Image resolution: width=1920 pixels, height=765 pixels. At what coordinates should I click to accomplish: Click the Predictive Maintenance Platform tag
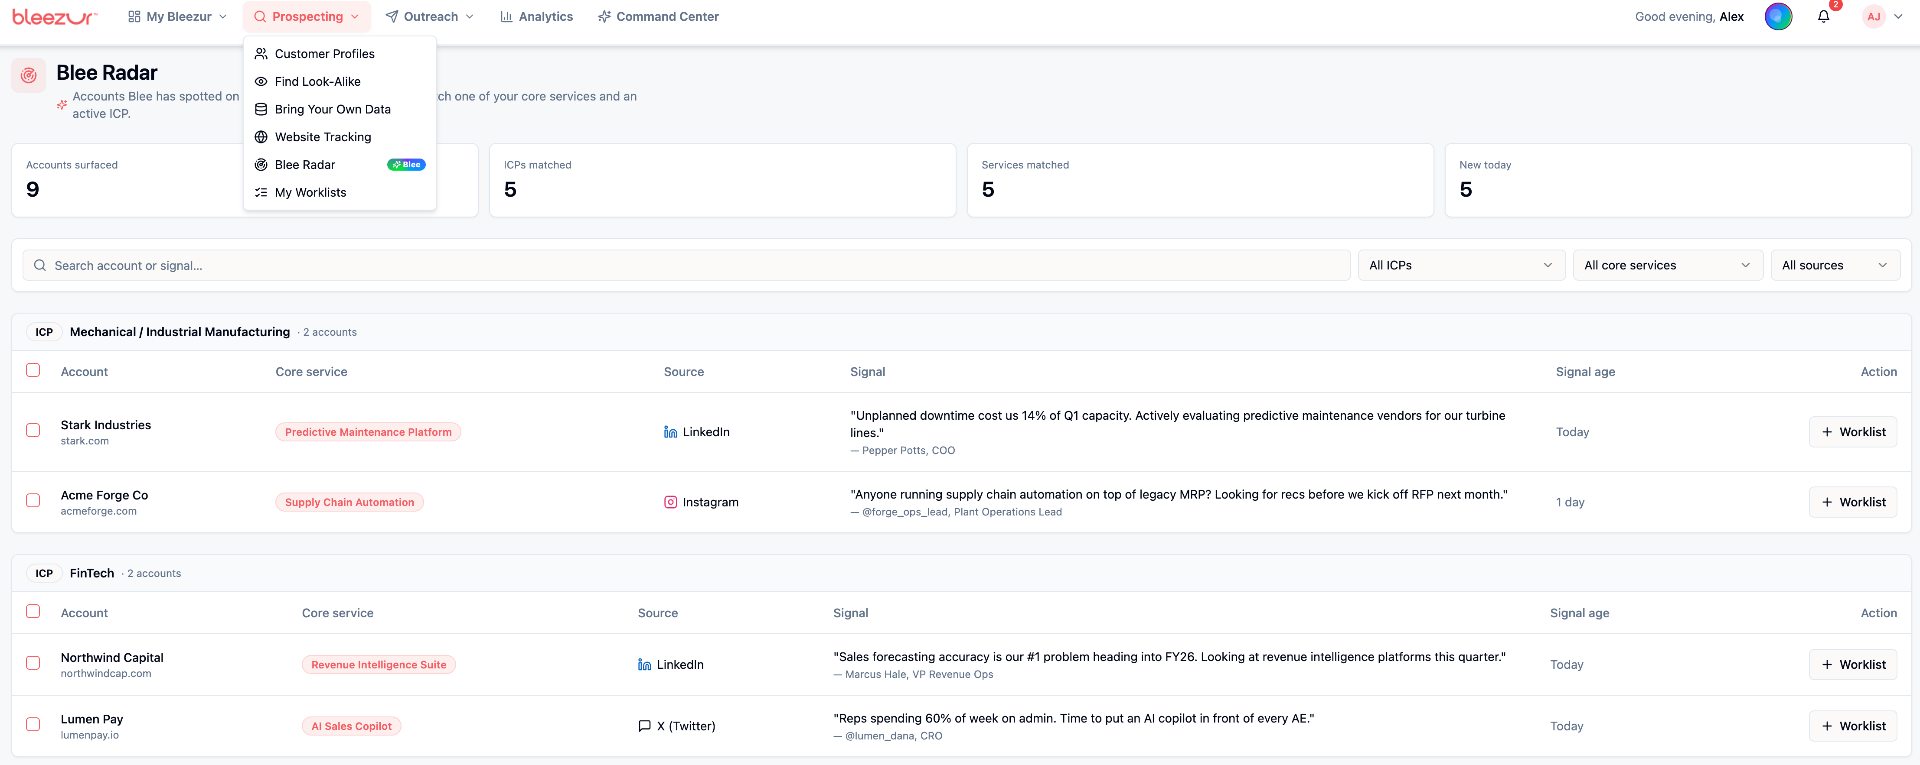[x=368, y=432]
